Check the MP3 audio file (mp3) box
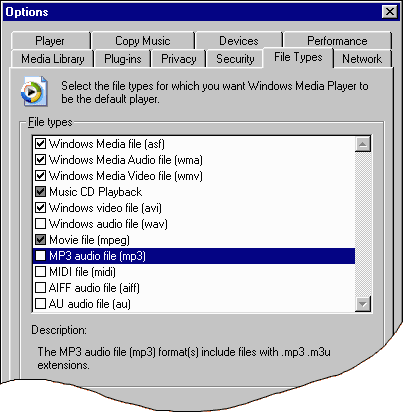Image resolution: width=403 pixels, height=412 pixels. tap(40, 256)
